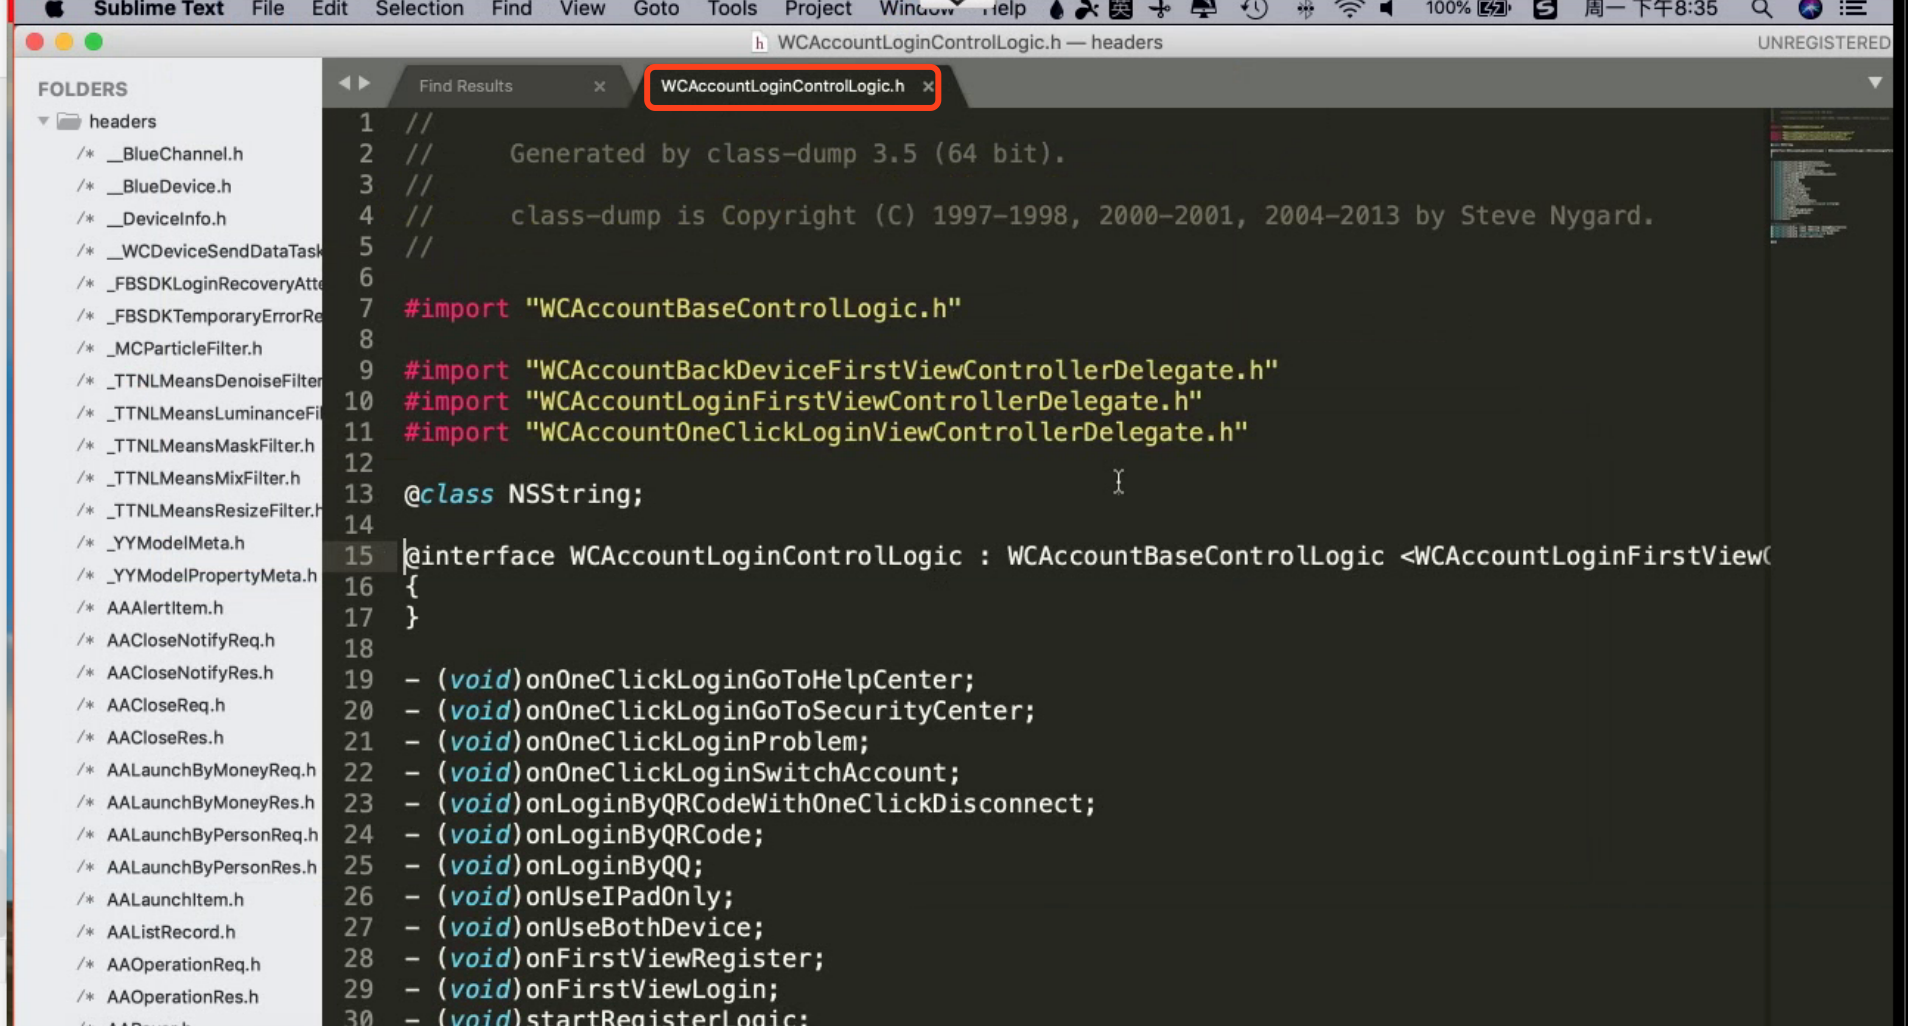The width and height of the screenshot is (1908, 1026).
Task: Open AALaunchItem.h in the sidebar
Action: (175, 899)
